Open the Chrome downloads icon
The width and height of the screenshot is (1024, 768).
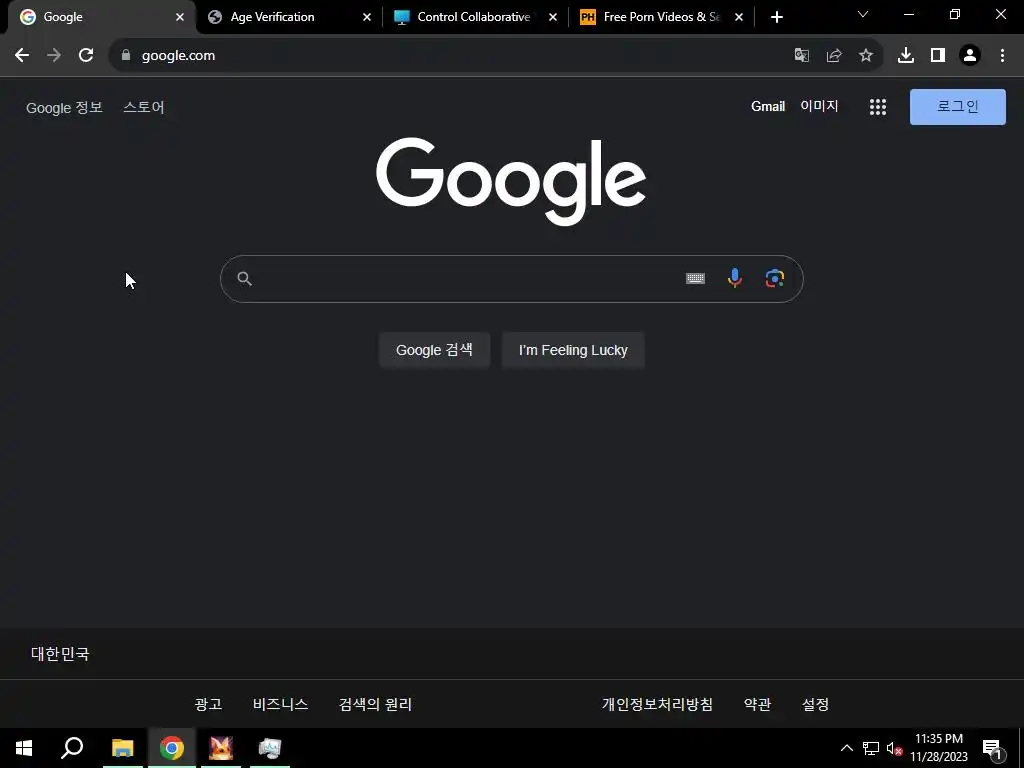906,56
